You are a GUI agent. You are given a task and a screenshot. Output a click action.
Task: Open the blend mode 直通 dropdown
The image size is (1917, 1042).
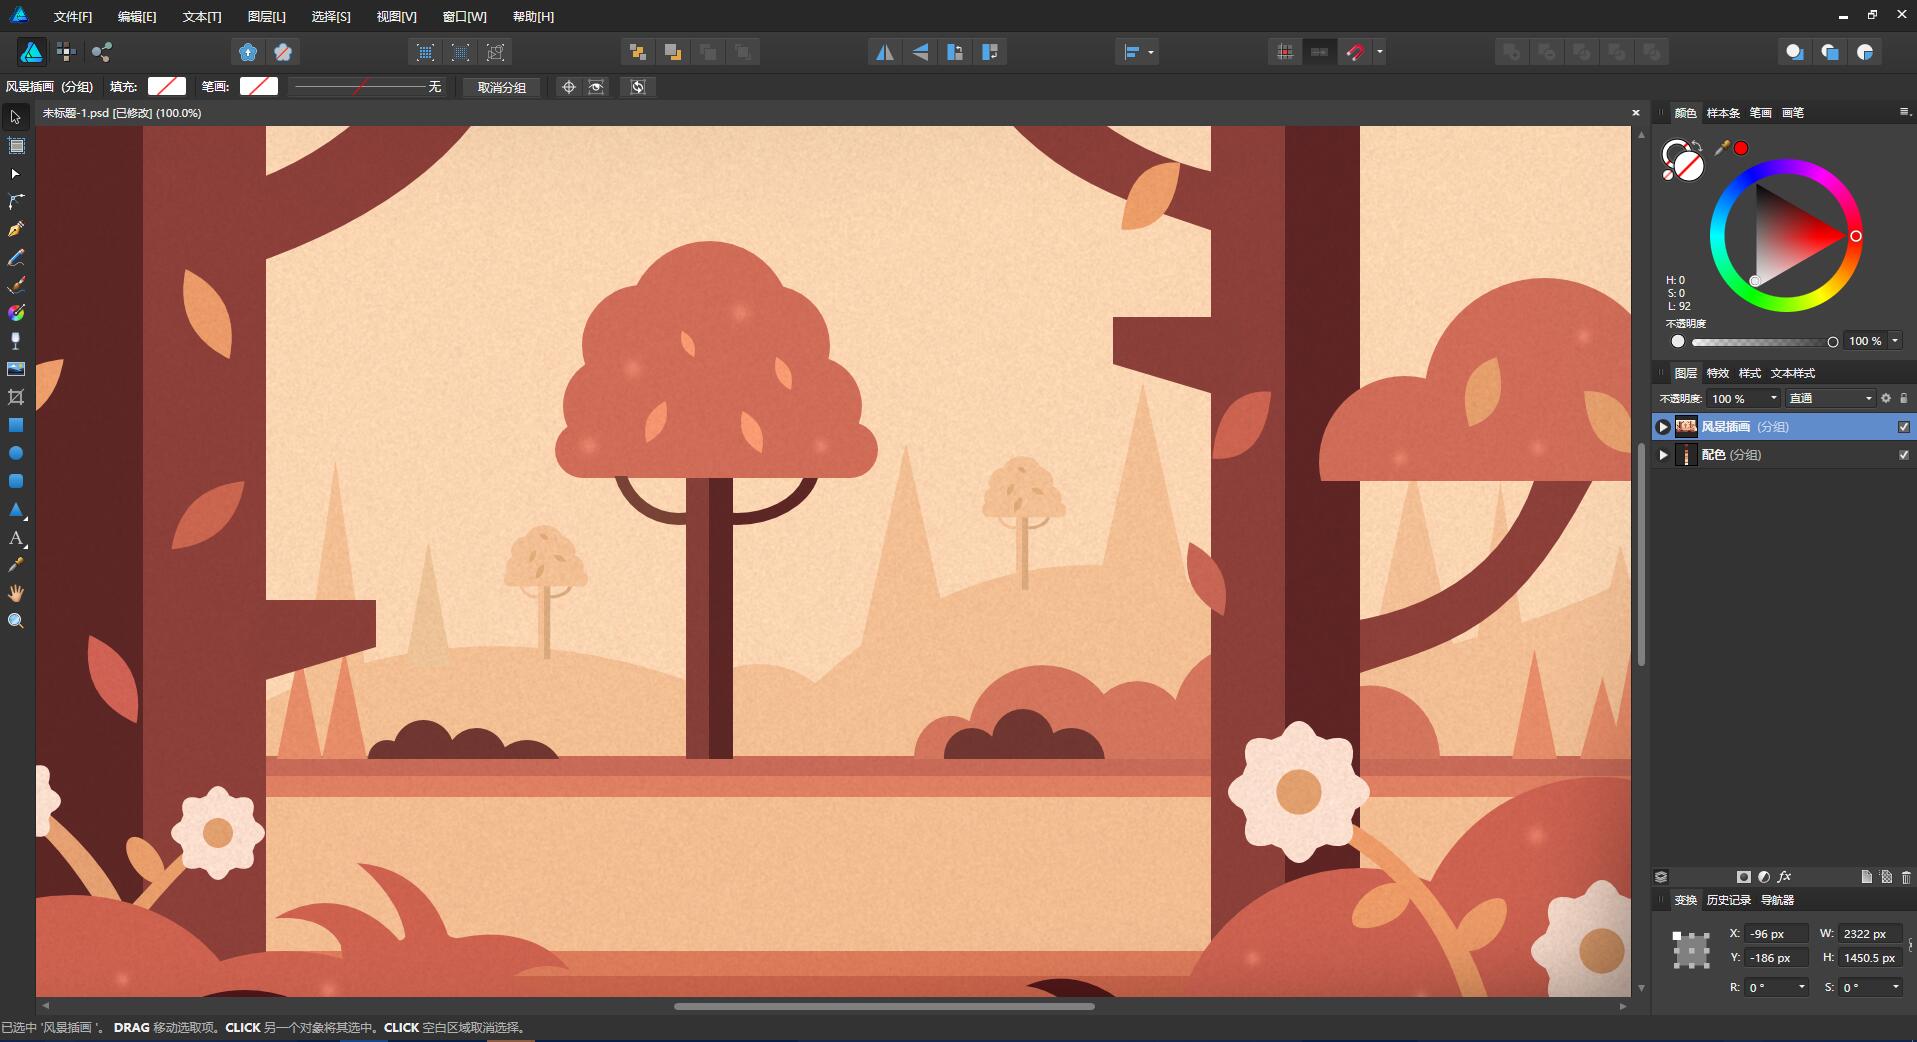[x=1830, y=398]
